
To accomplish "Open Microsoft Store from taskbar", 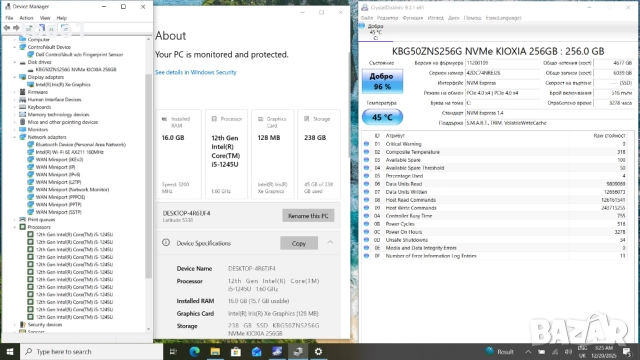I will (x=236, y=351).
